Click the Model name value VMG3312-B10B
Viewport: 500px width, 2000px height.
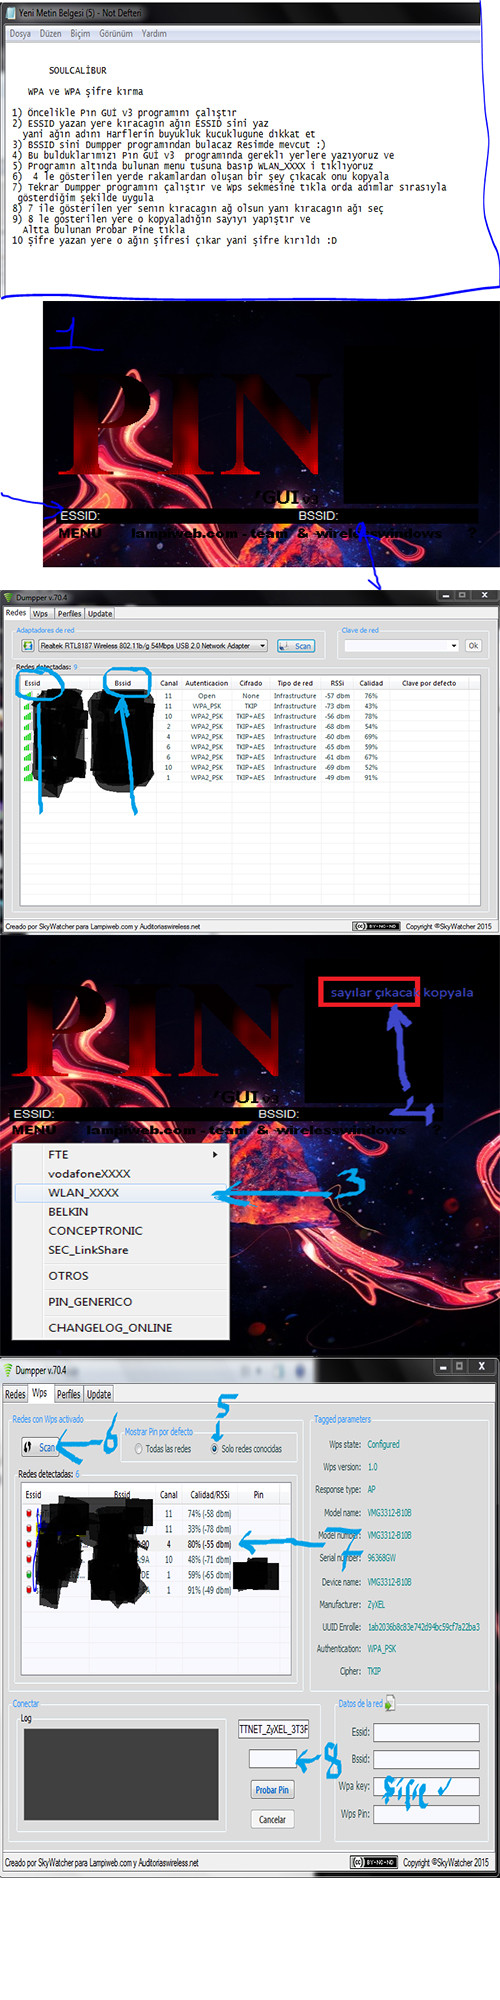(389, 1513)
